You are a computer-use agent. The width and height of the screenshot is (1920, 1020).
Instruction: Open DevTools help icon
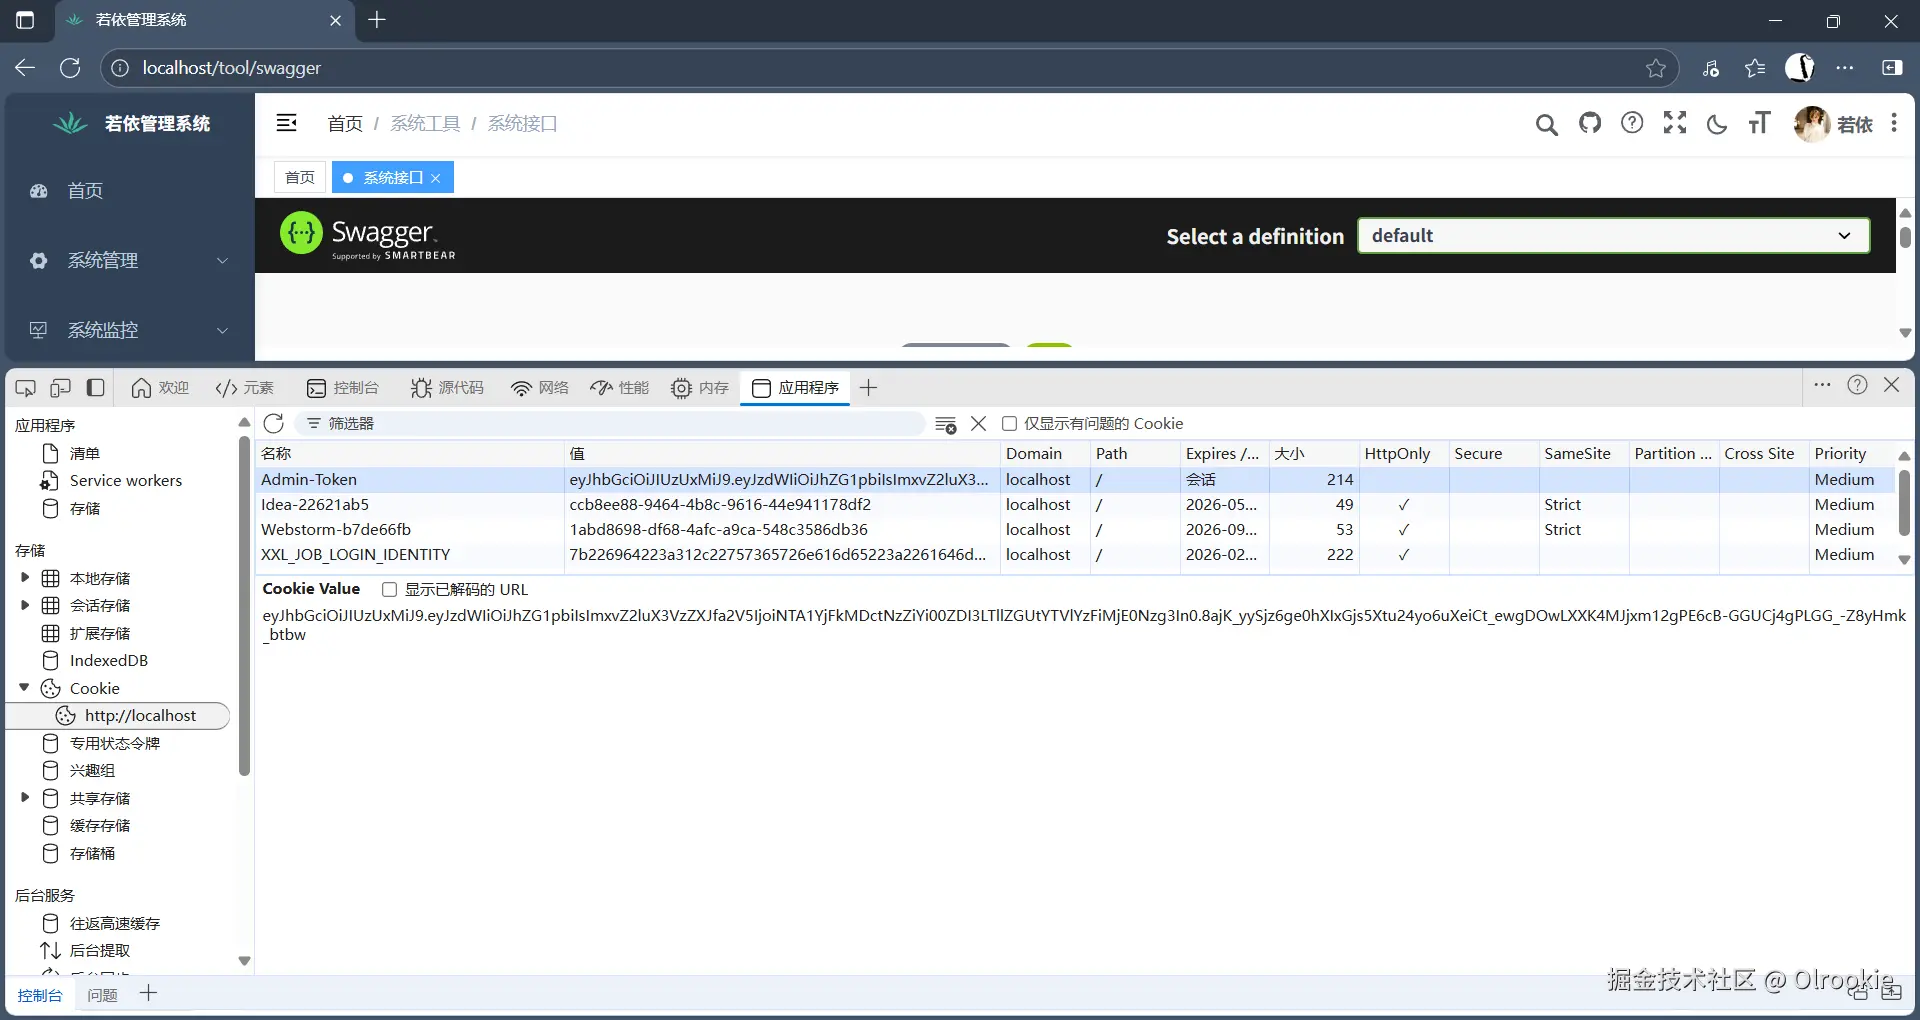[1857, 385]
